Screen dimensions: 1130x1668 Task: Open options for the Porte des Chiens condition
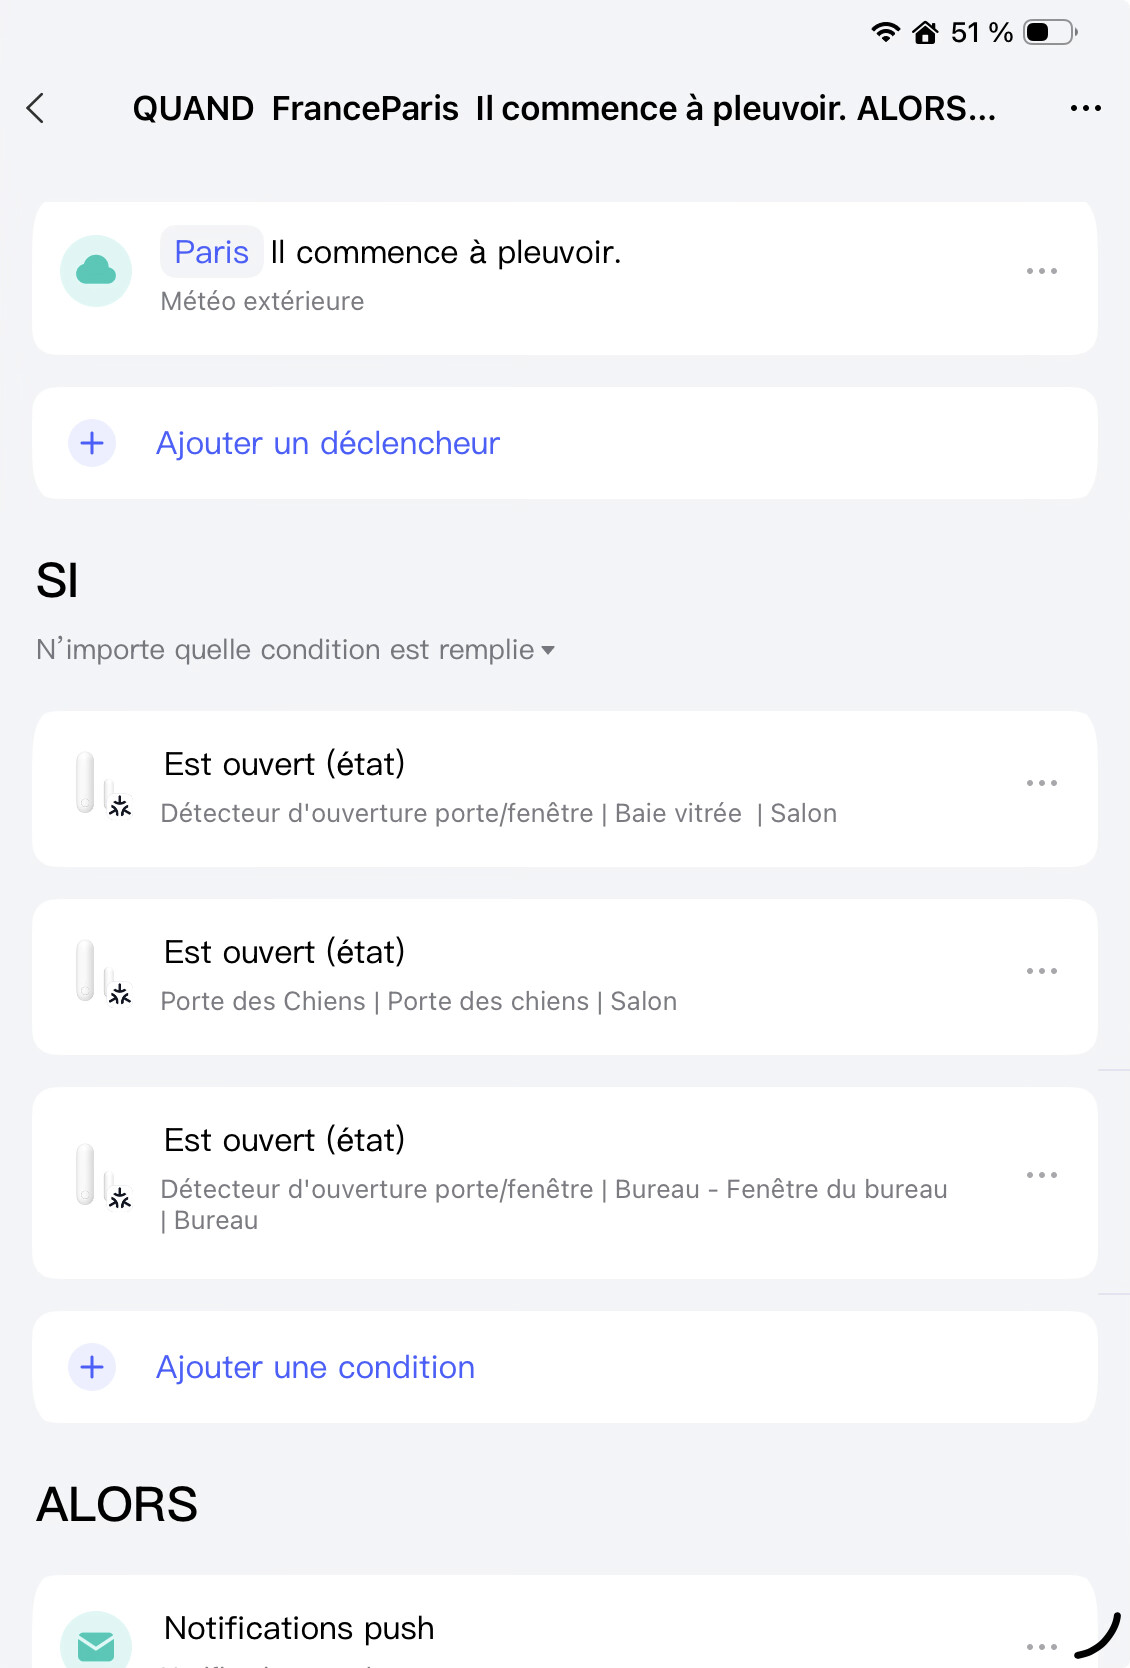click(x=1041, y=971)
